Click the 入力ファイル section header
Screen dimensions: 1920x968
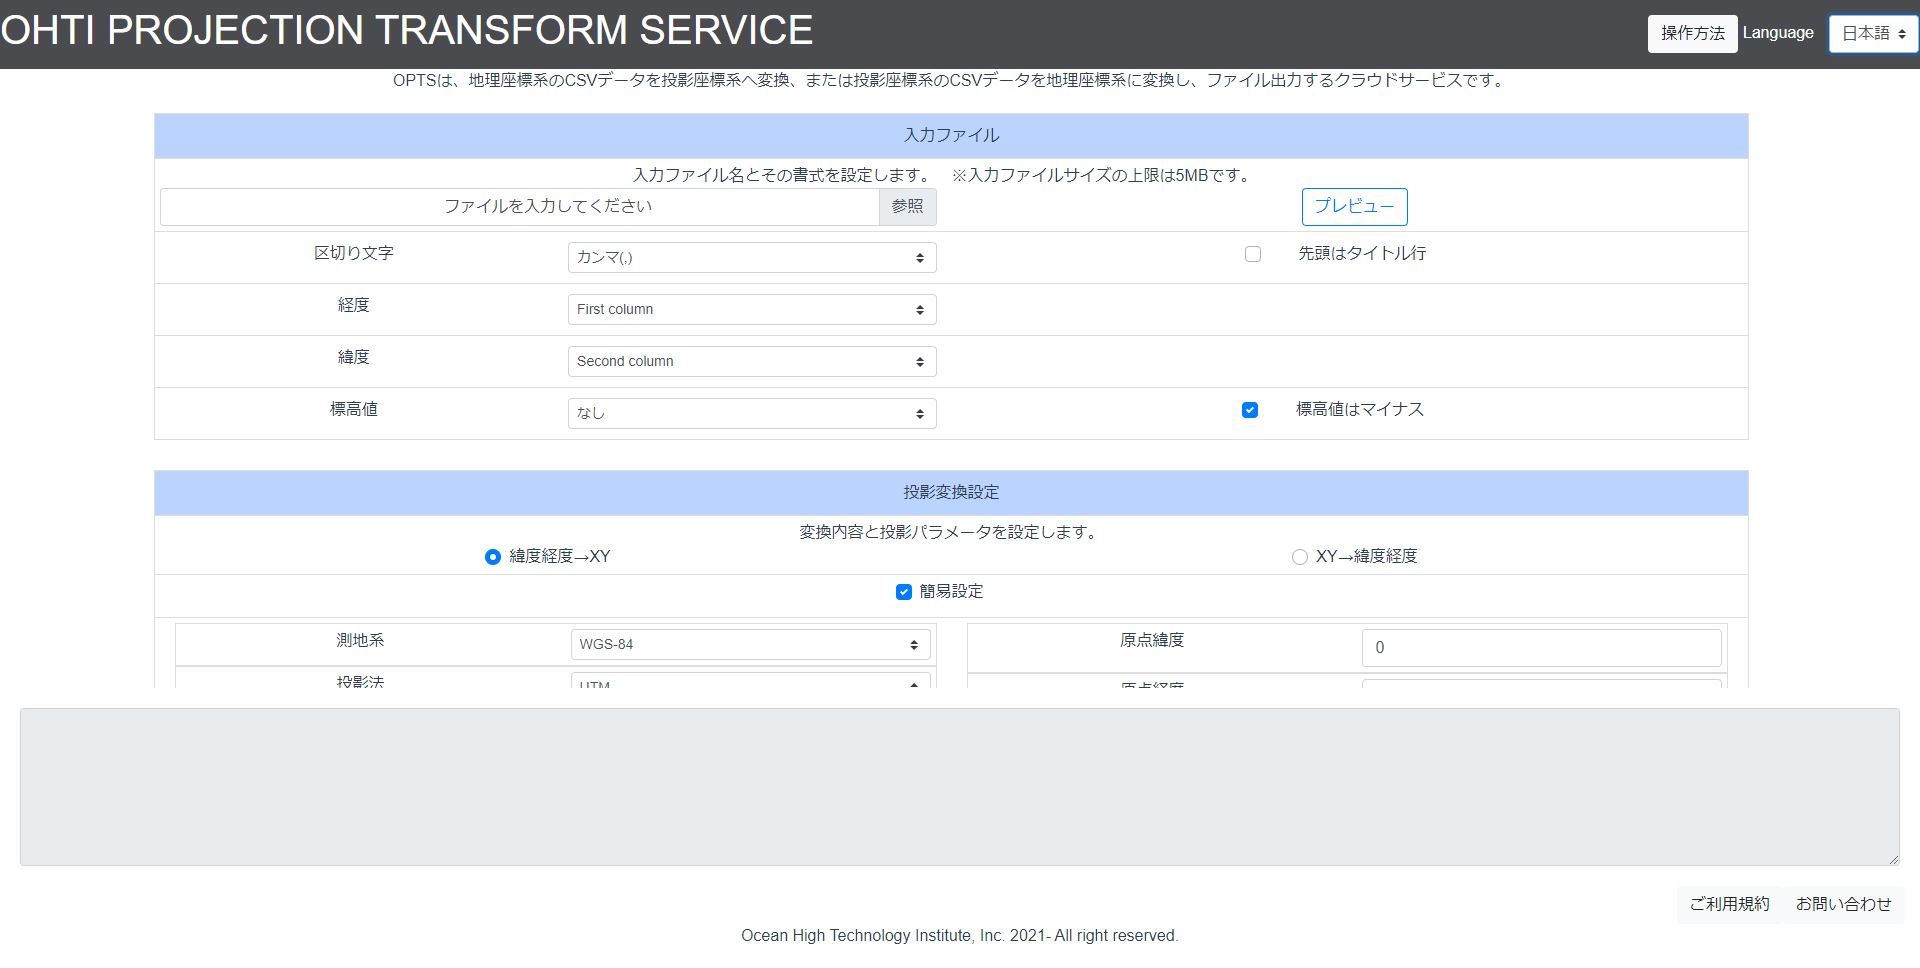[951, 136]
